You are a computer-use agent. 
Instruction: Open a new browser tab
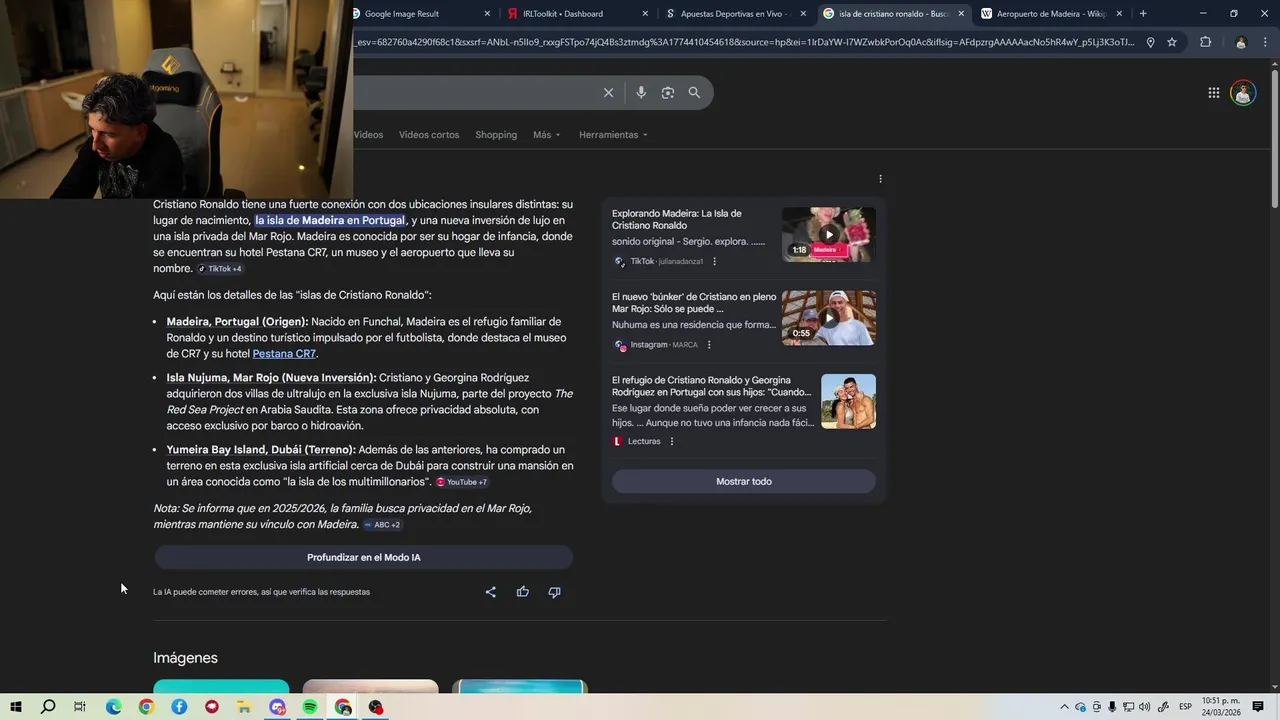[x=1143, y=13]
